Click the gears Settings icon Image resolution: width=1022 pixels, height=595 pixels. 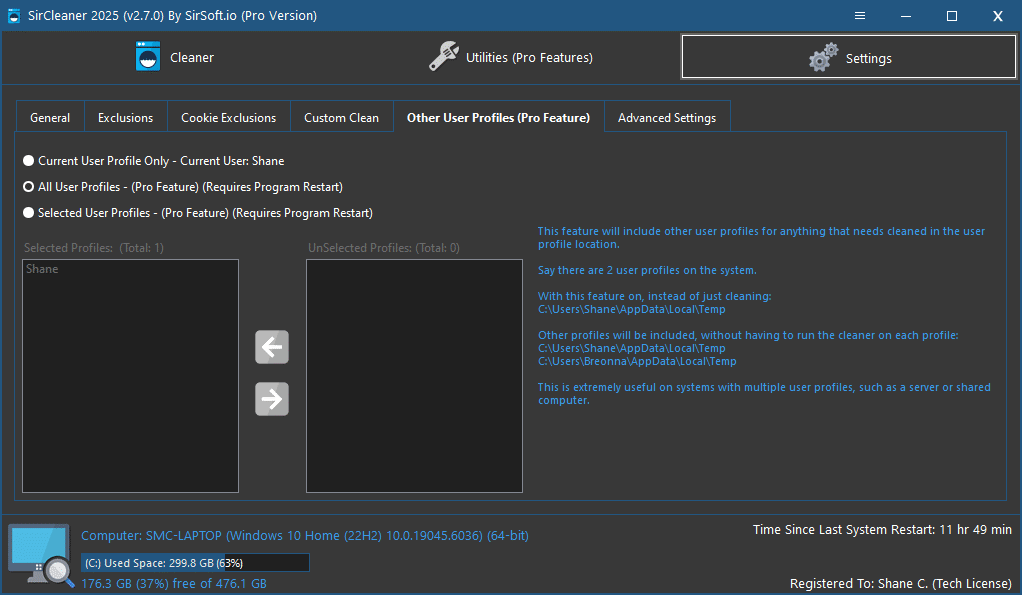pyautogui.click(x=823, y=57)
